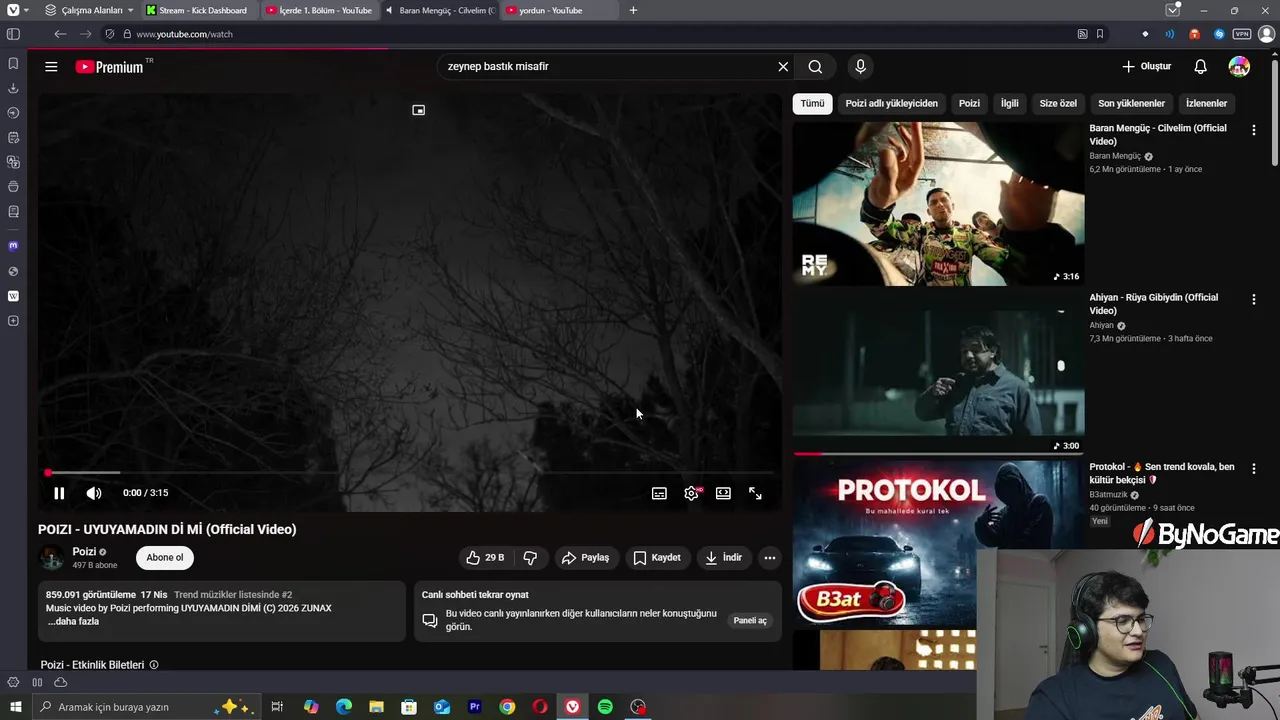Open the video player settings gear
1280x720 pixels.
click(691, 493)
